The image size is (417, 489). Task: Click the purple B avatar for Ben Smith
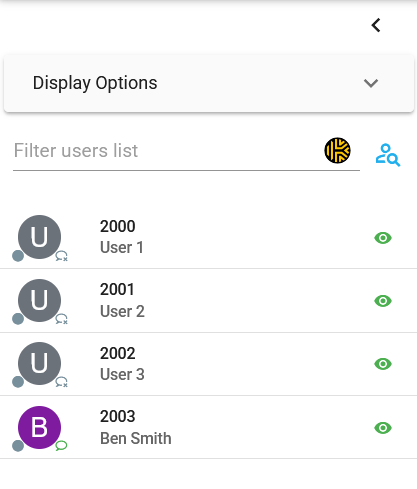(x=39, y=427)
